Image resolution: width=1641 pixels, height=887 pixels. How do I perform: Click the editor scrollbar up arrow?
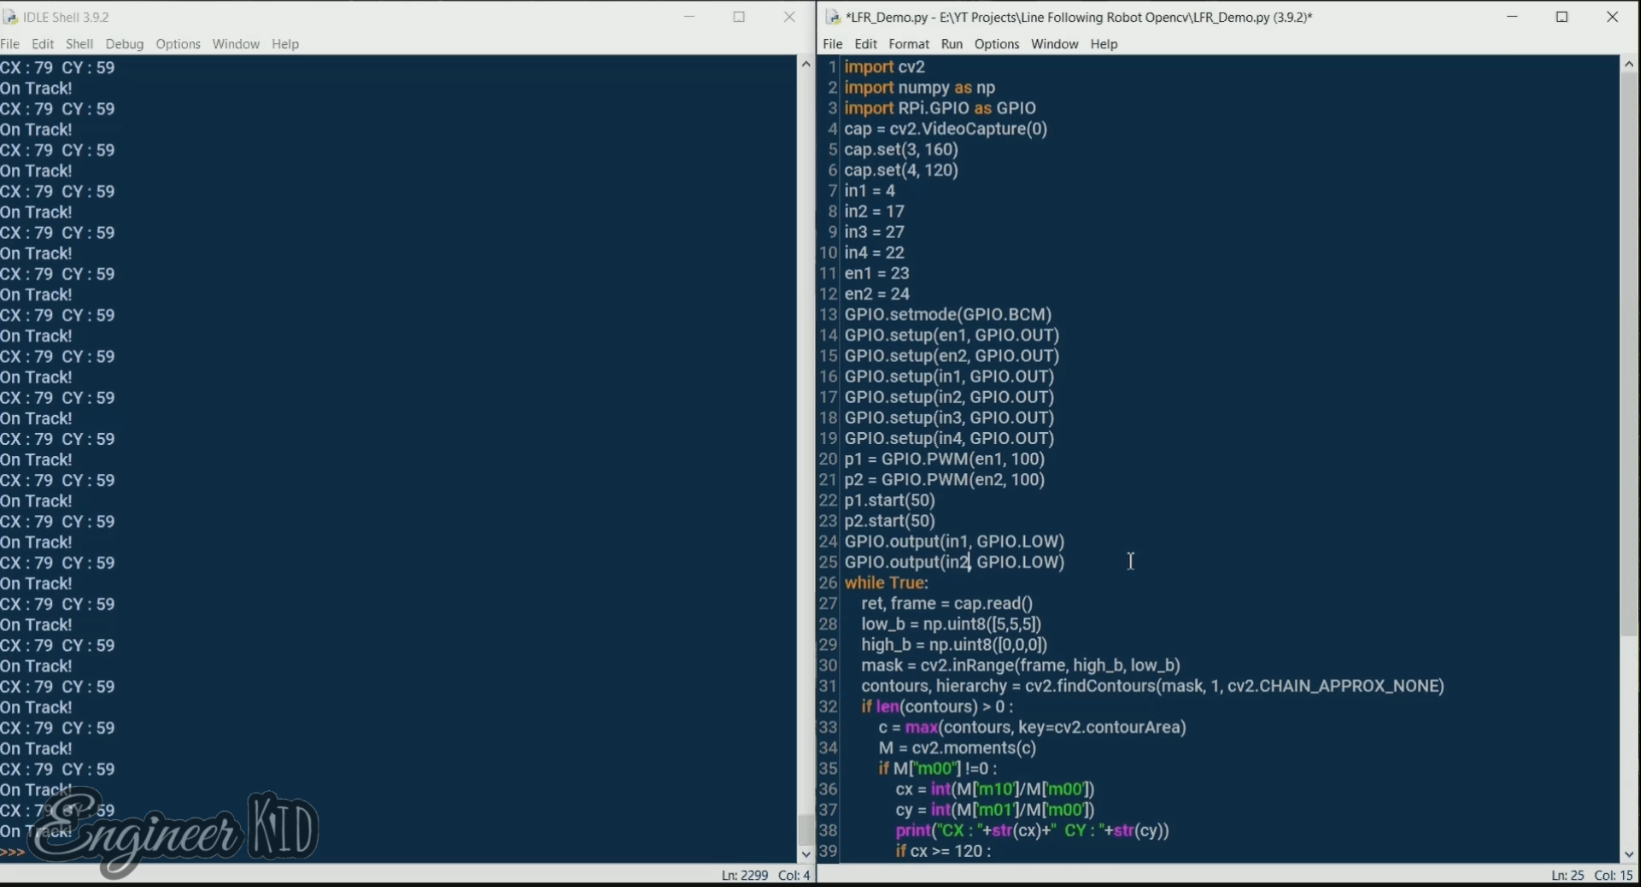coord(1629,64)
